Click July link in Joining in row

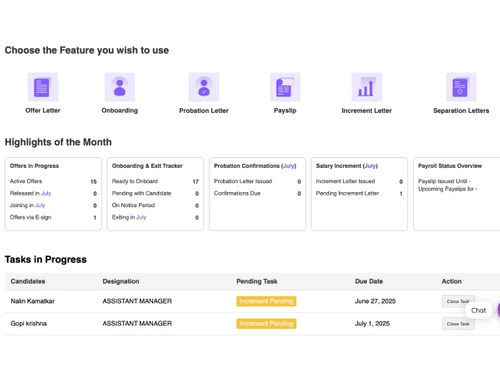(40, 205)
